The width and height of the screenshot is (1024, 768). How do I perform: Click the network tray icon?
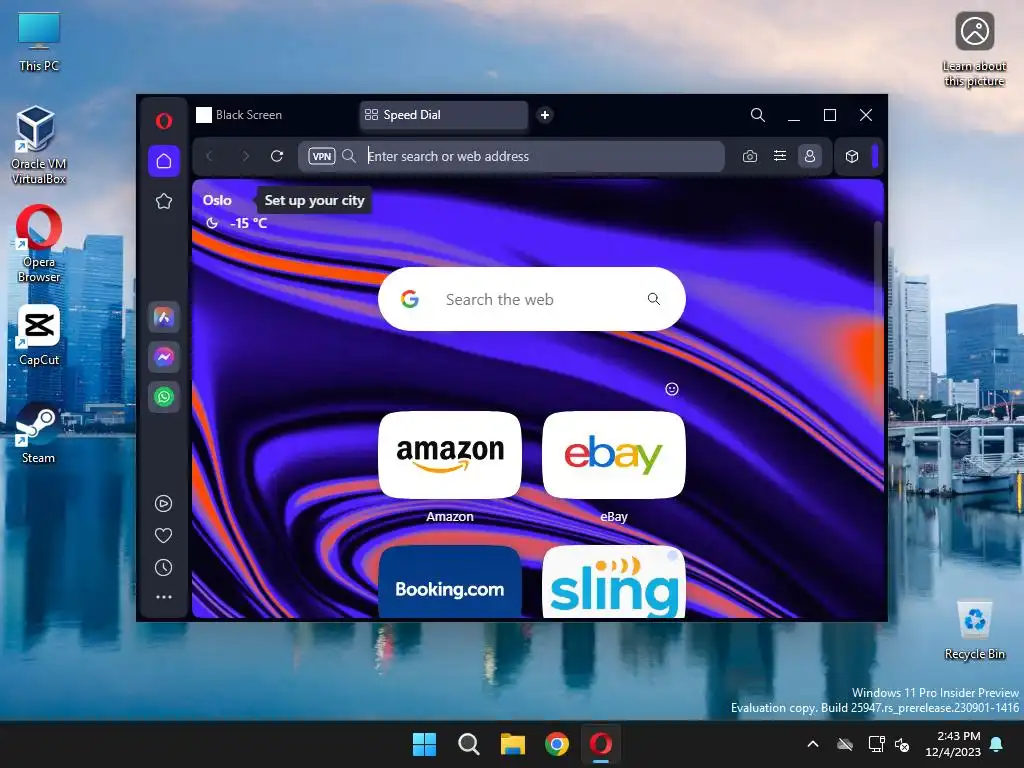tap(876, 744)
